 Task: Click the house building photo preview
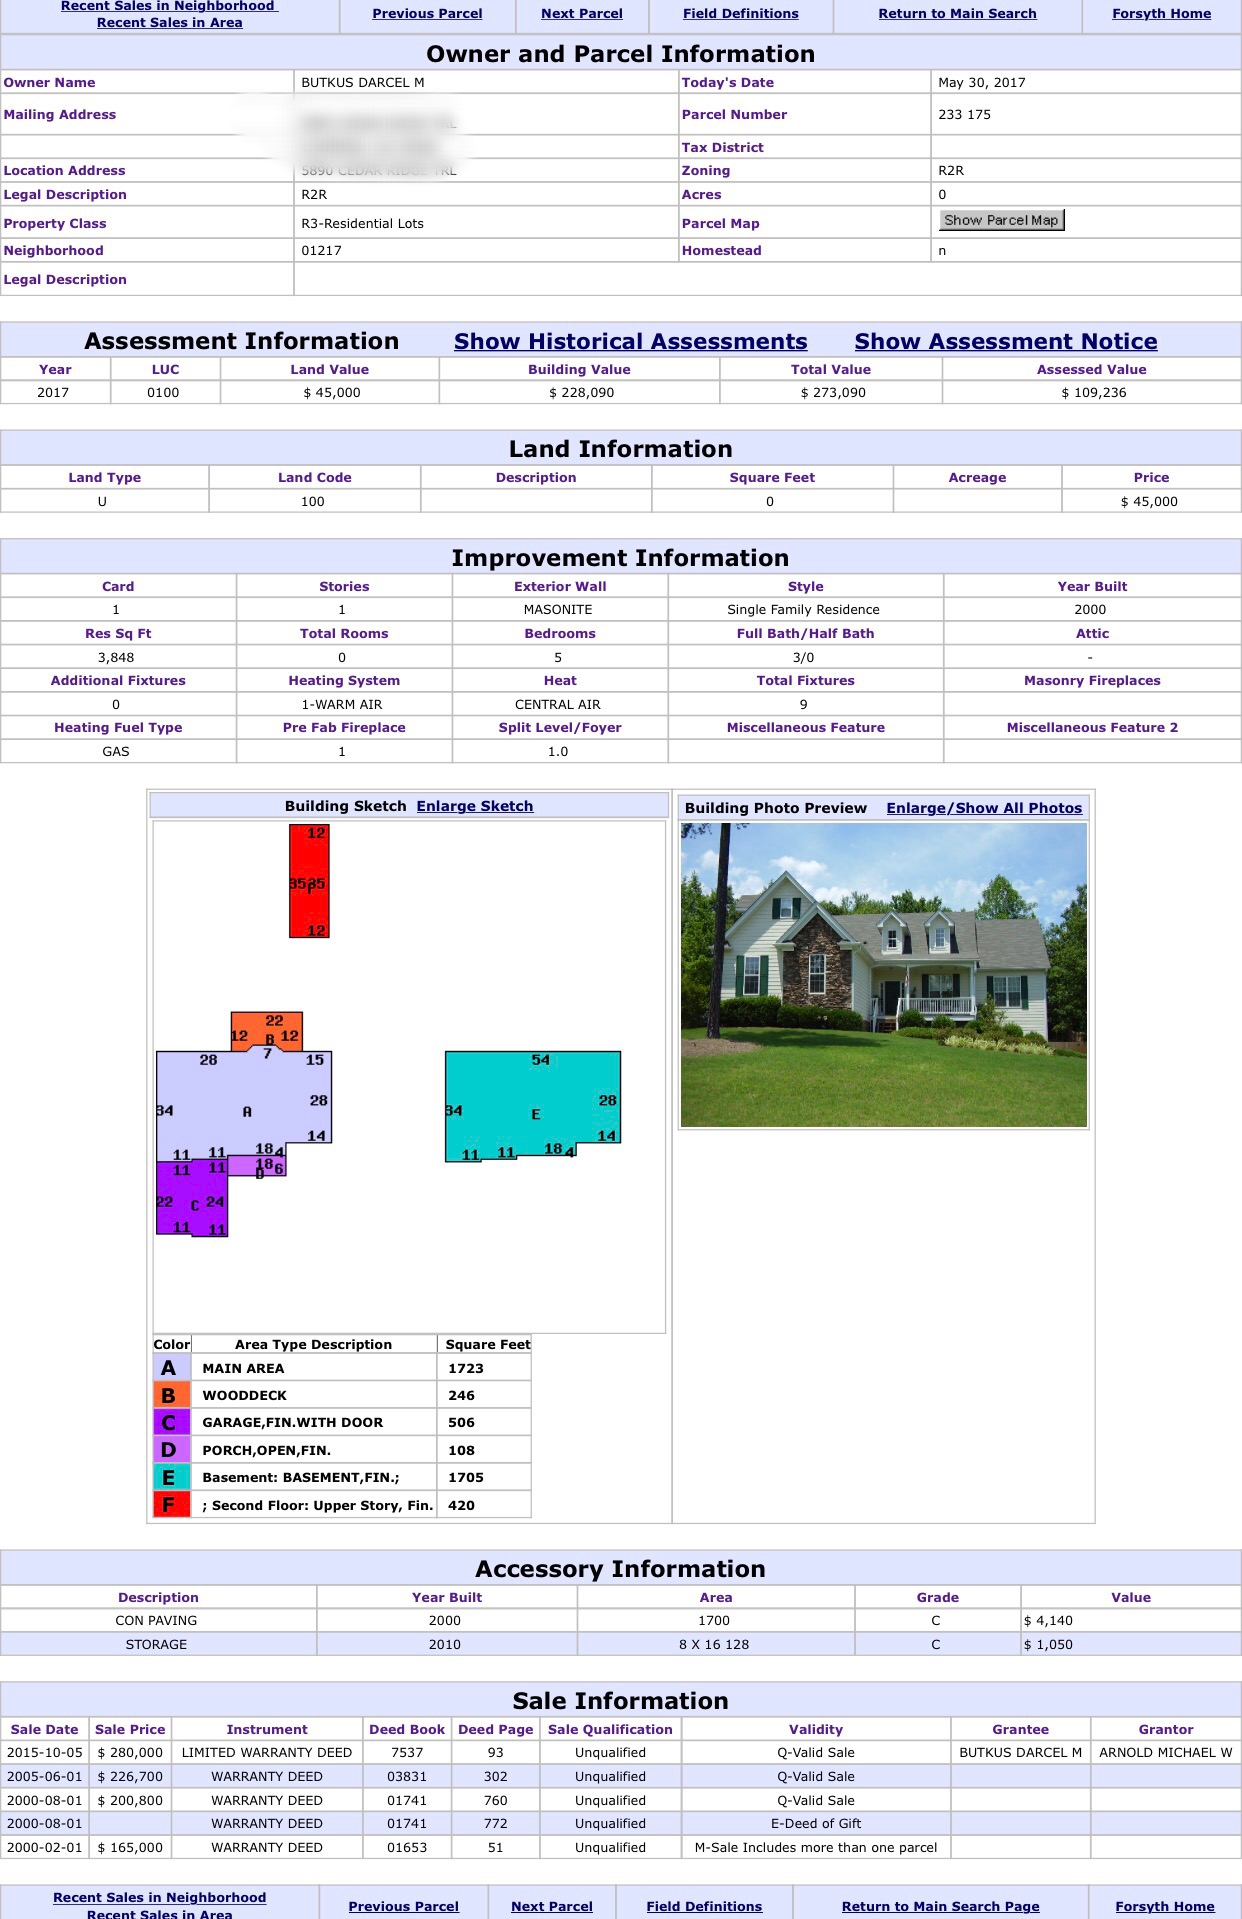tap(883, 975)
